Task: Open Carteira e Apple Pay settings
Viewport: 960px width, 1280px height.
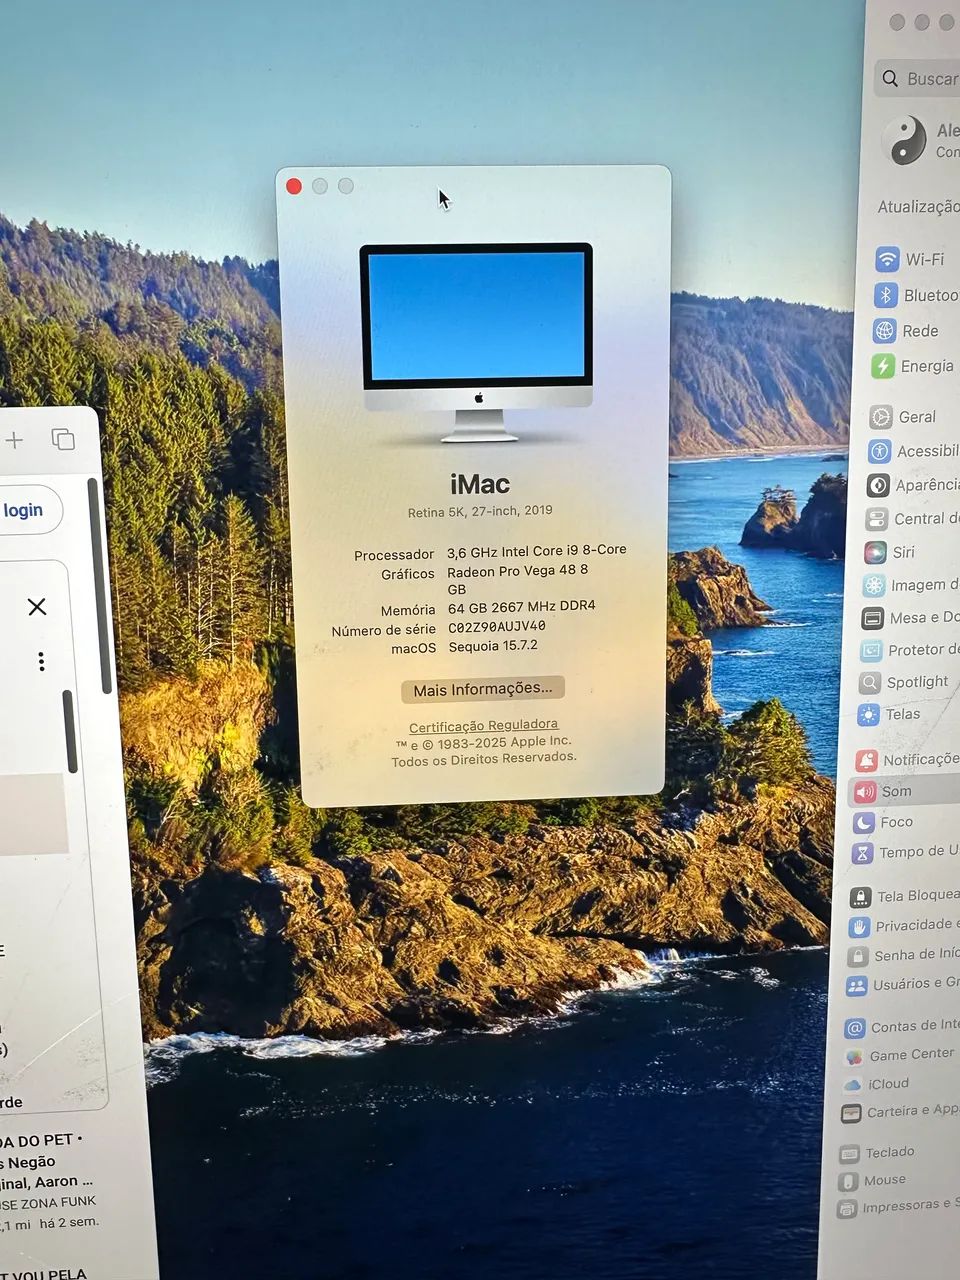Action: tap(898, 1112)
